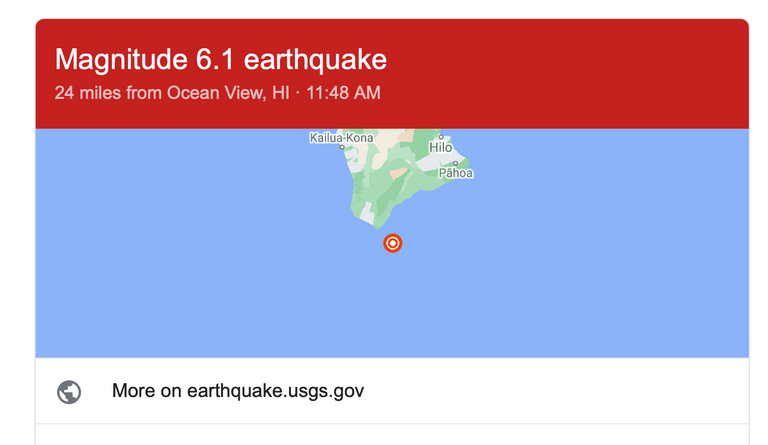Open More on earthquake.usgs.gov link
Viewport: 768px width, 445px height.
[238, 391]
